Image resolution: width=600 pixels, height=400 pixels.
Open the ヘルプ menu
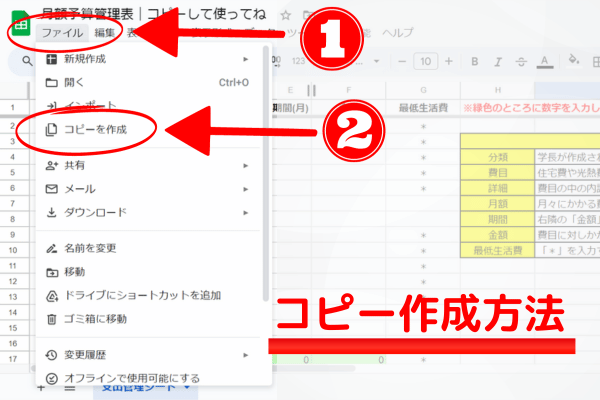pyautogui.click(x=398, y=33)
